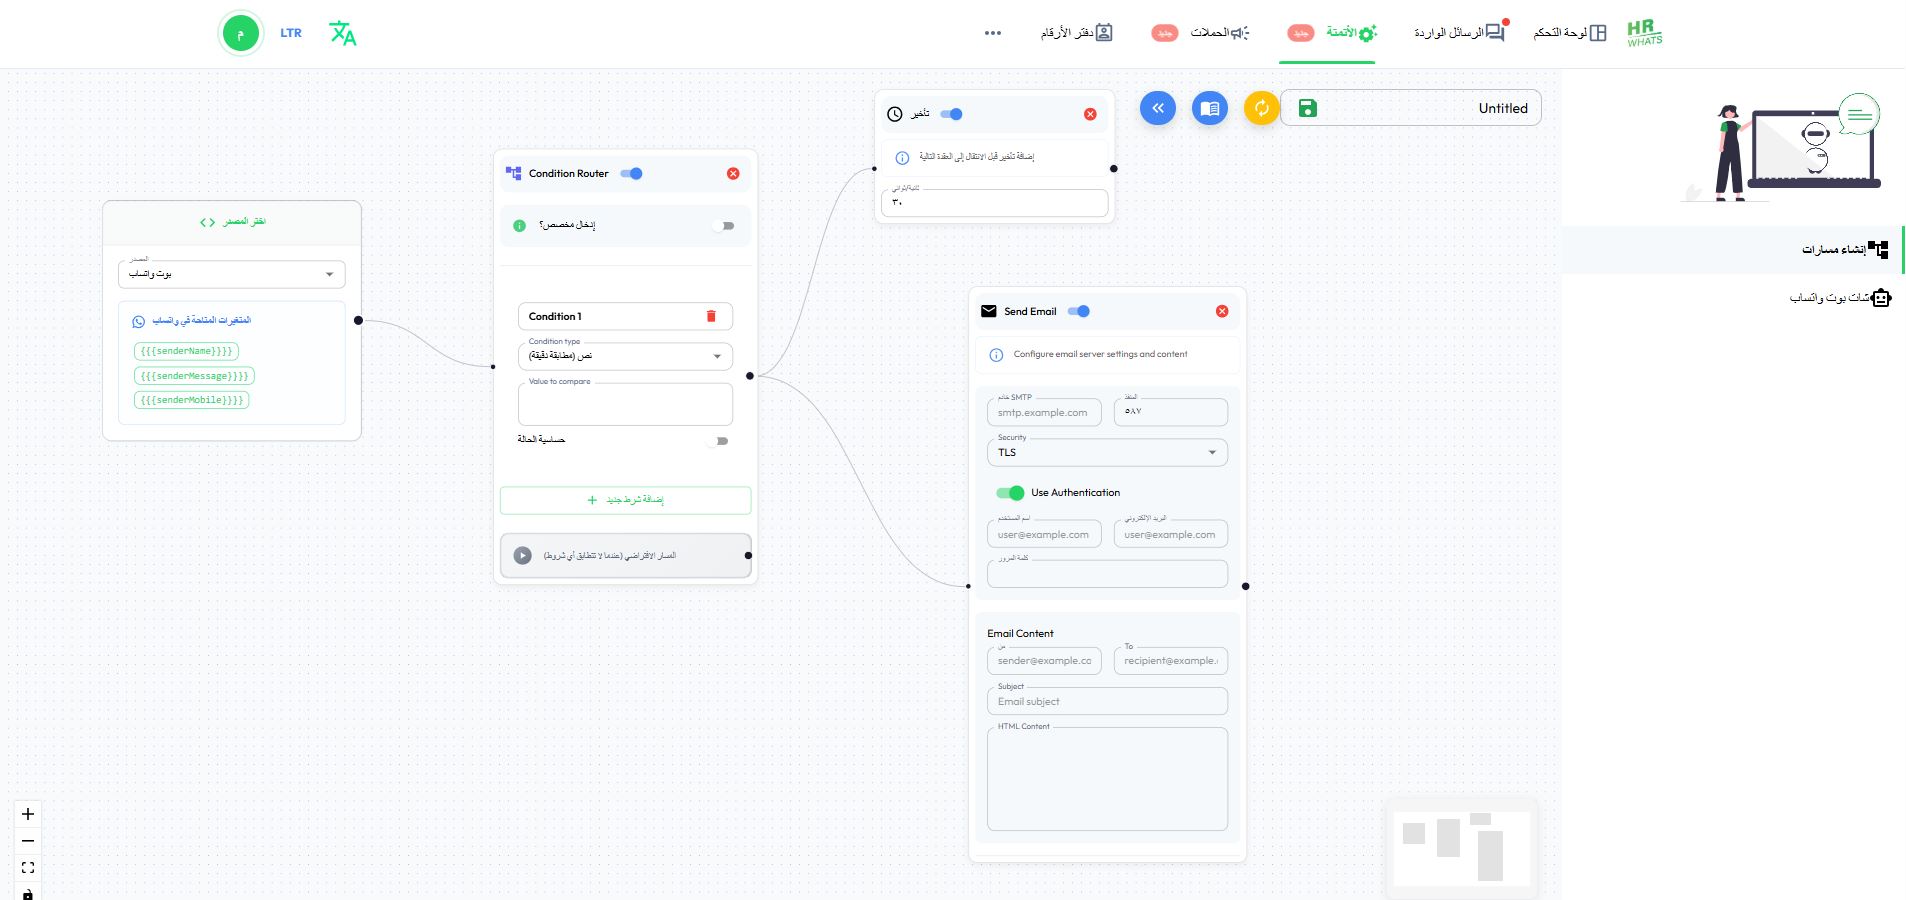This screenshot has height=900, width=1906.
Task: Open the source dropdown in source node
Action: click(231, 274)
